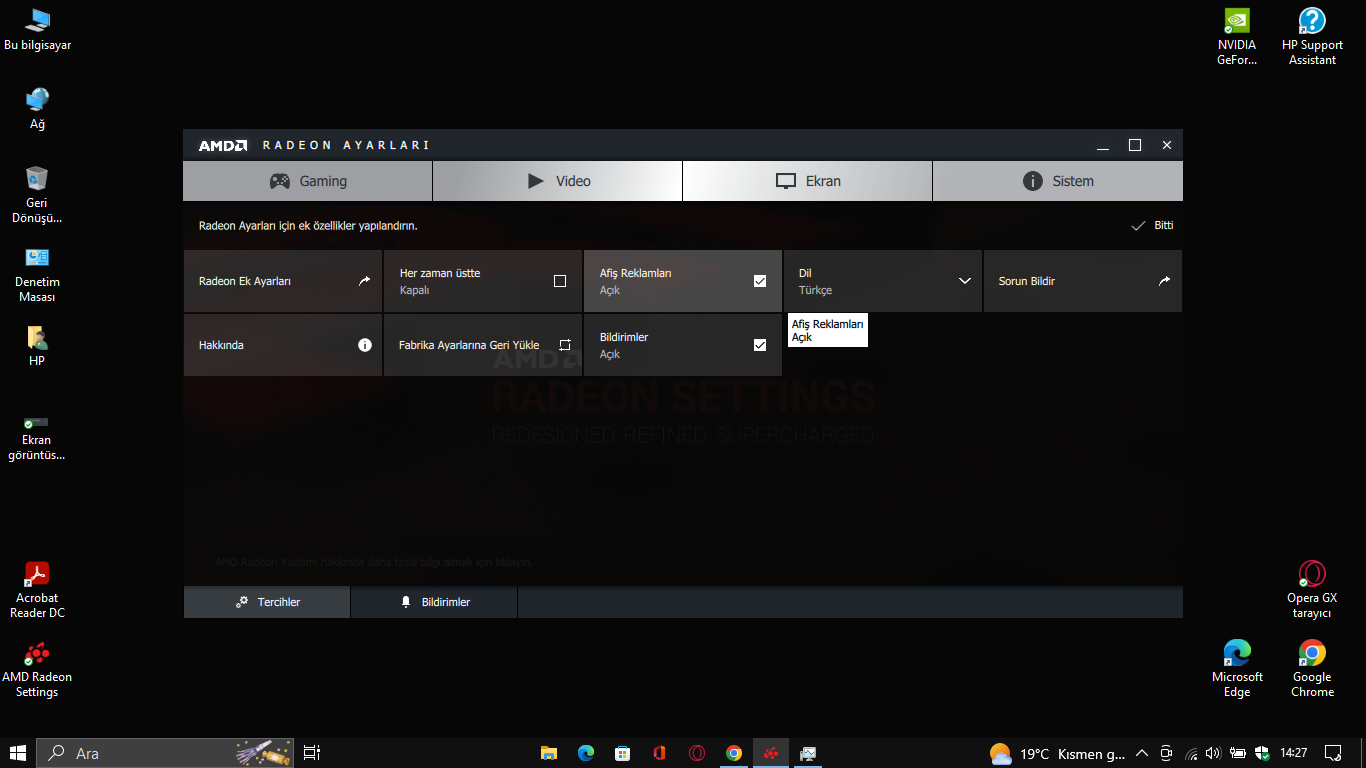The width and height of the screenshot is (1366, 768).
Task: Click the gears icon in Tercihler tab
Action: [242, 602]
